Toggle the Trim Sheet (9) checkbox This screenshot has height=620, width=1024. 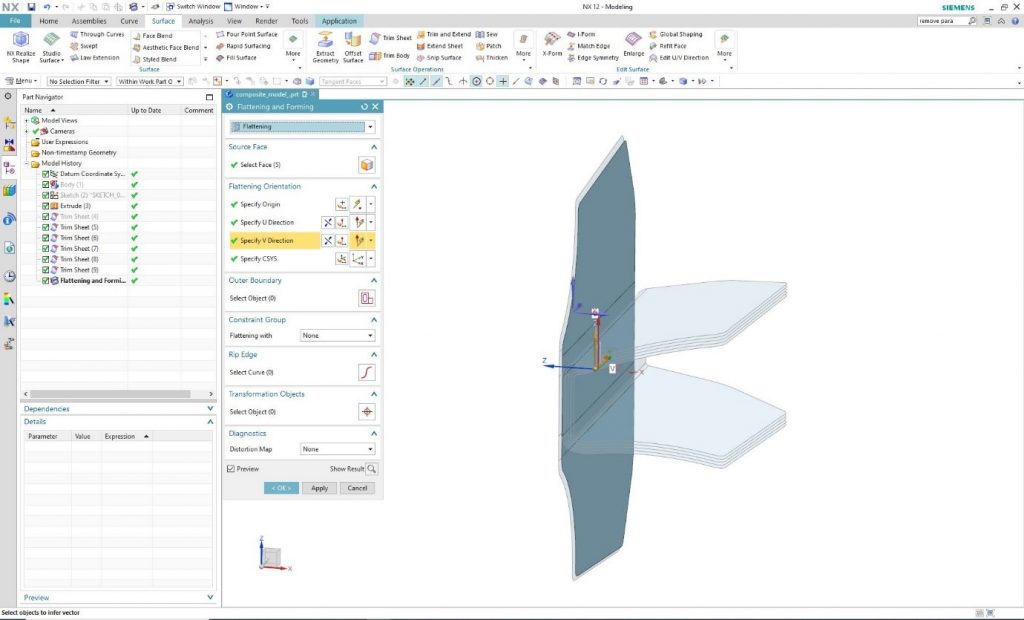click(46, 270)
